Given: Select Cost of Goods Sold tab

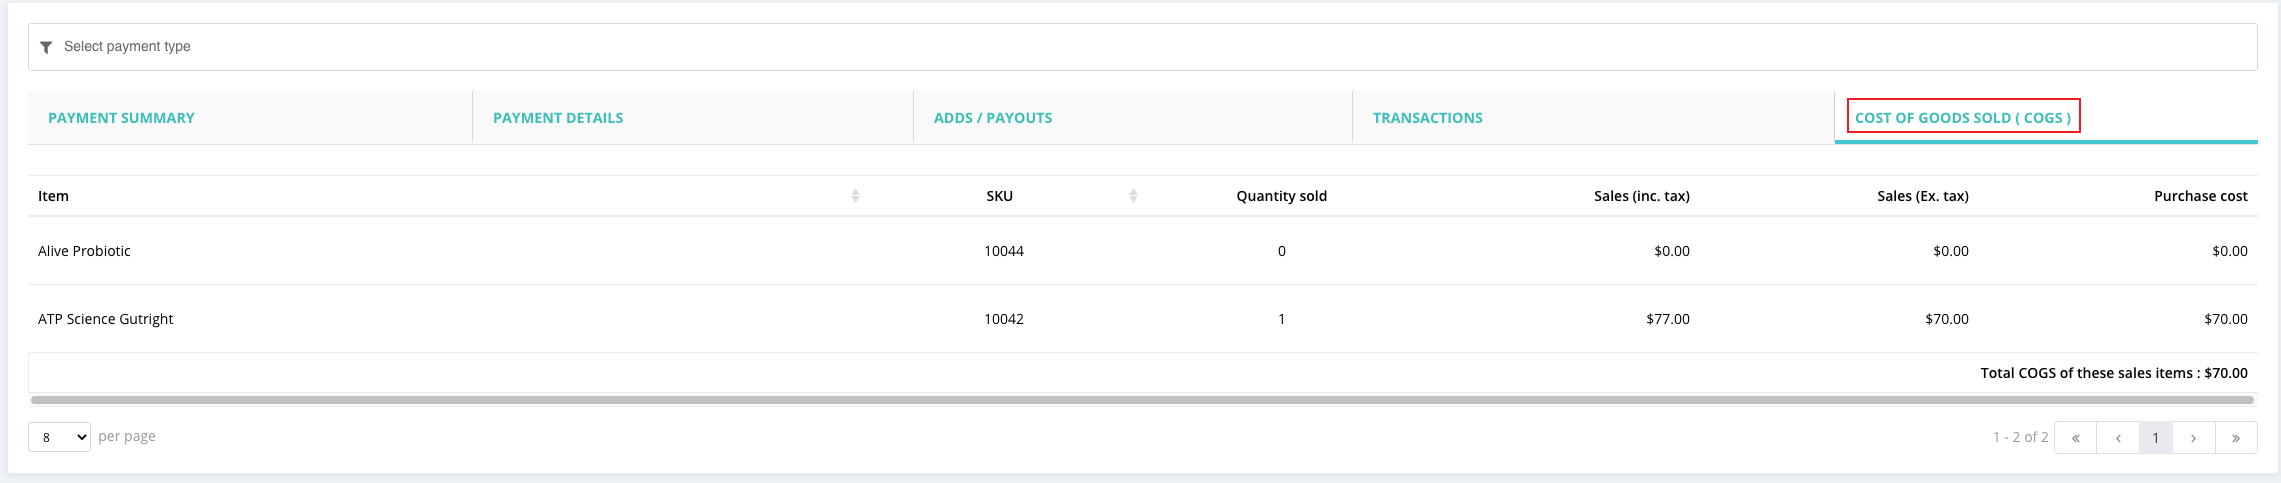Looking at the screenshot, I should (1963, 118).
